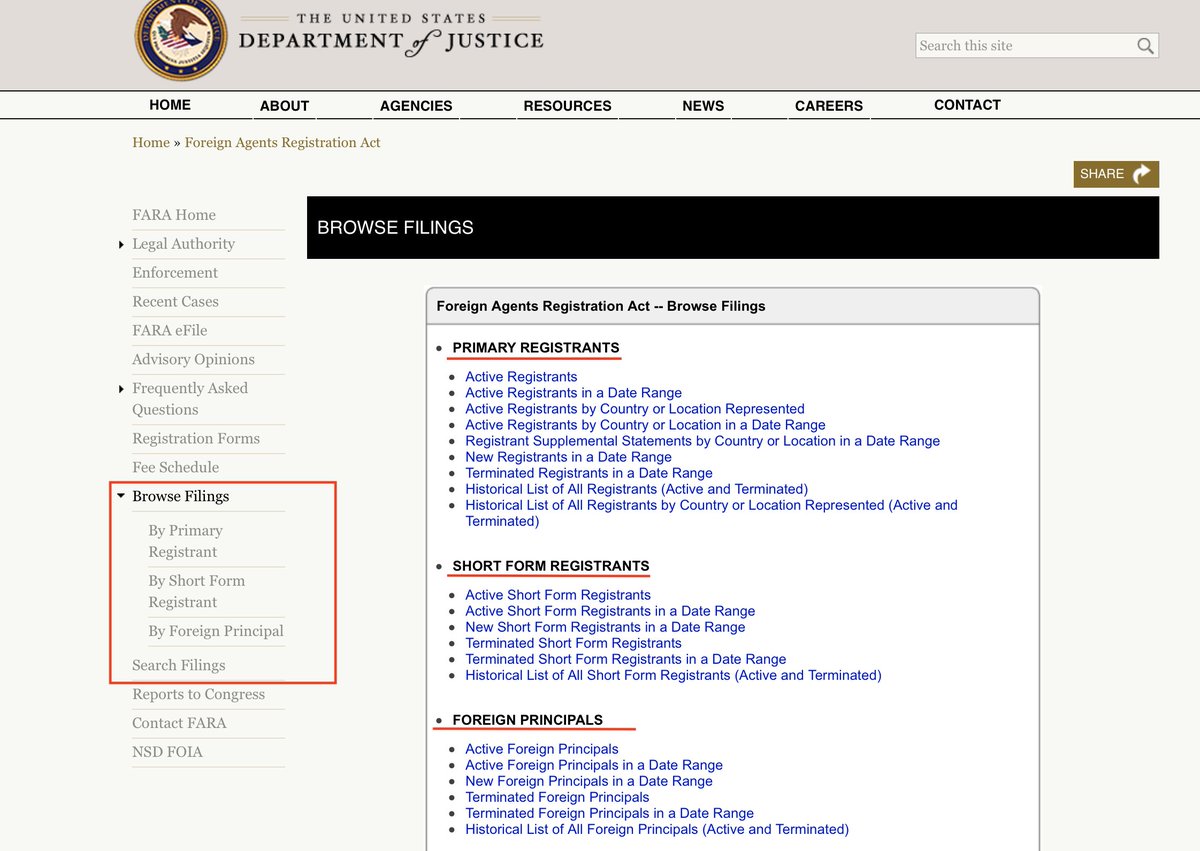The width and height of the screenshot is (1200, 851).
Task: Select By Primary Registrant sub-item
Action: point(185,541)
